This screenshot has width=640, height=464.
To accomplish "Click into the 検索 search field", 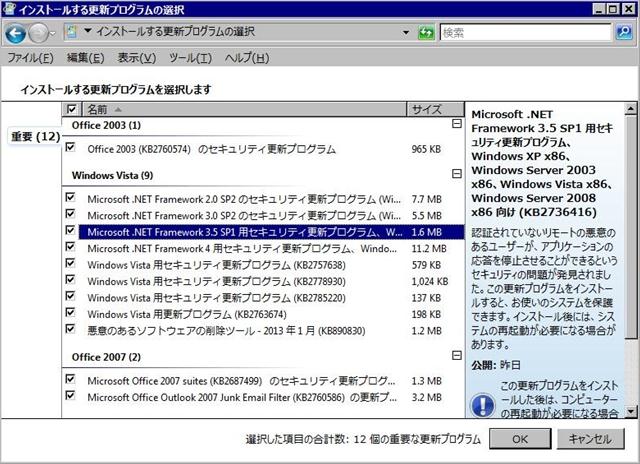I will pos(526,32).
